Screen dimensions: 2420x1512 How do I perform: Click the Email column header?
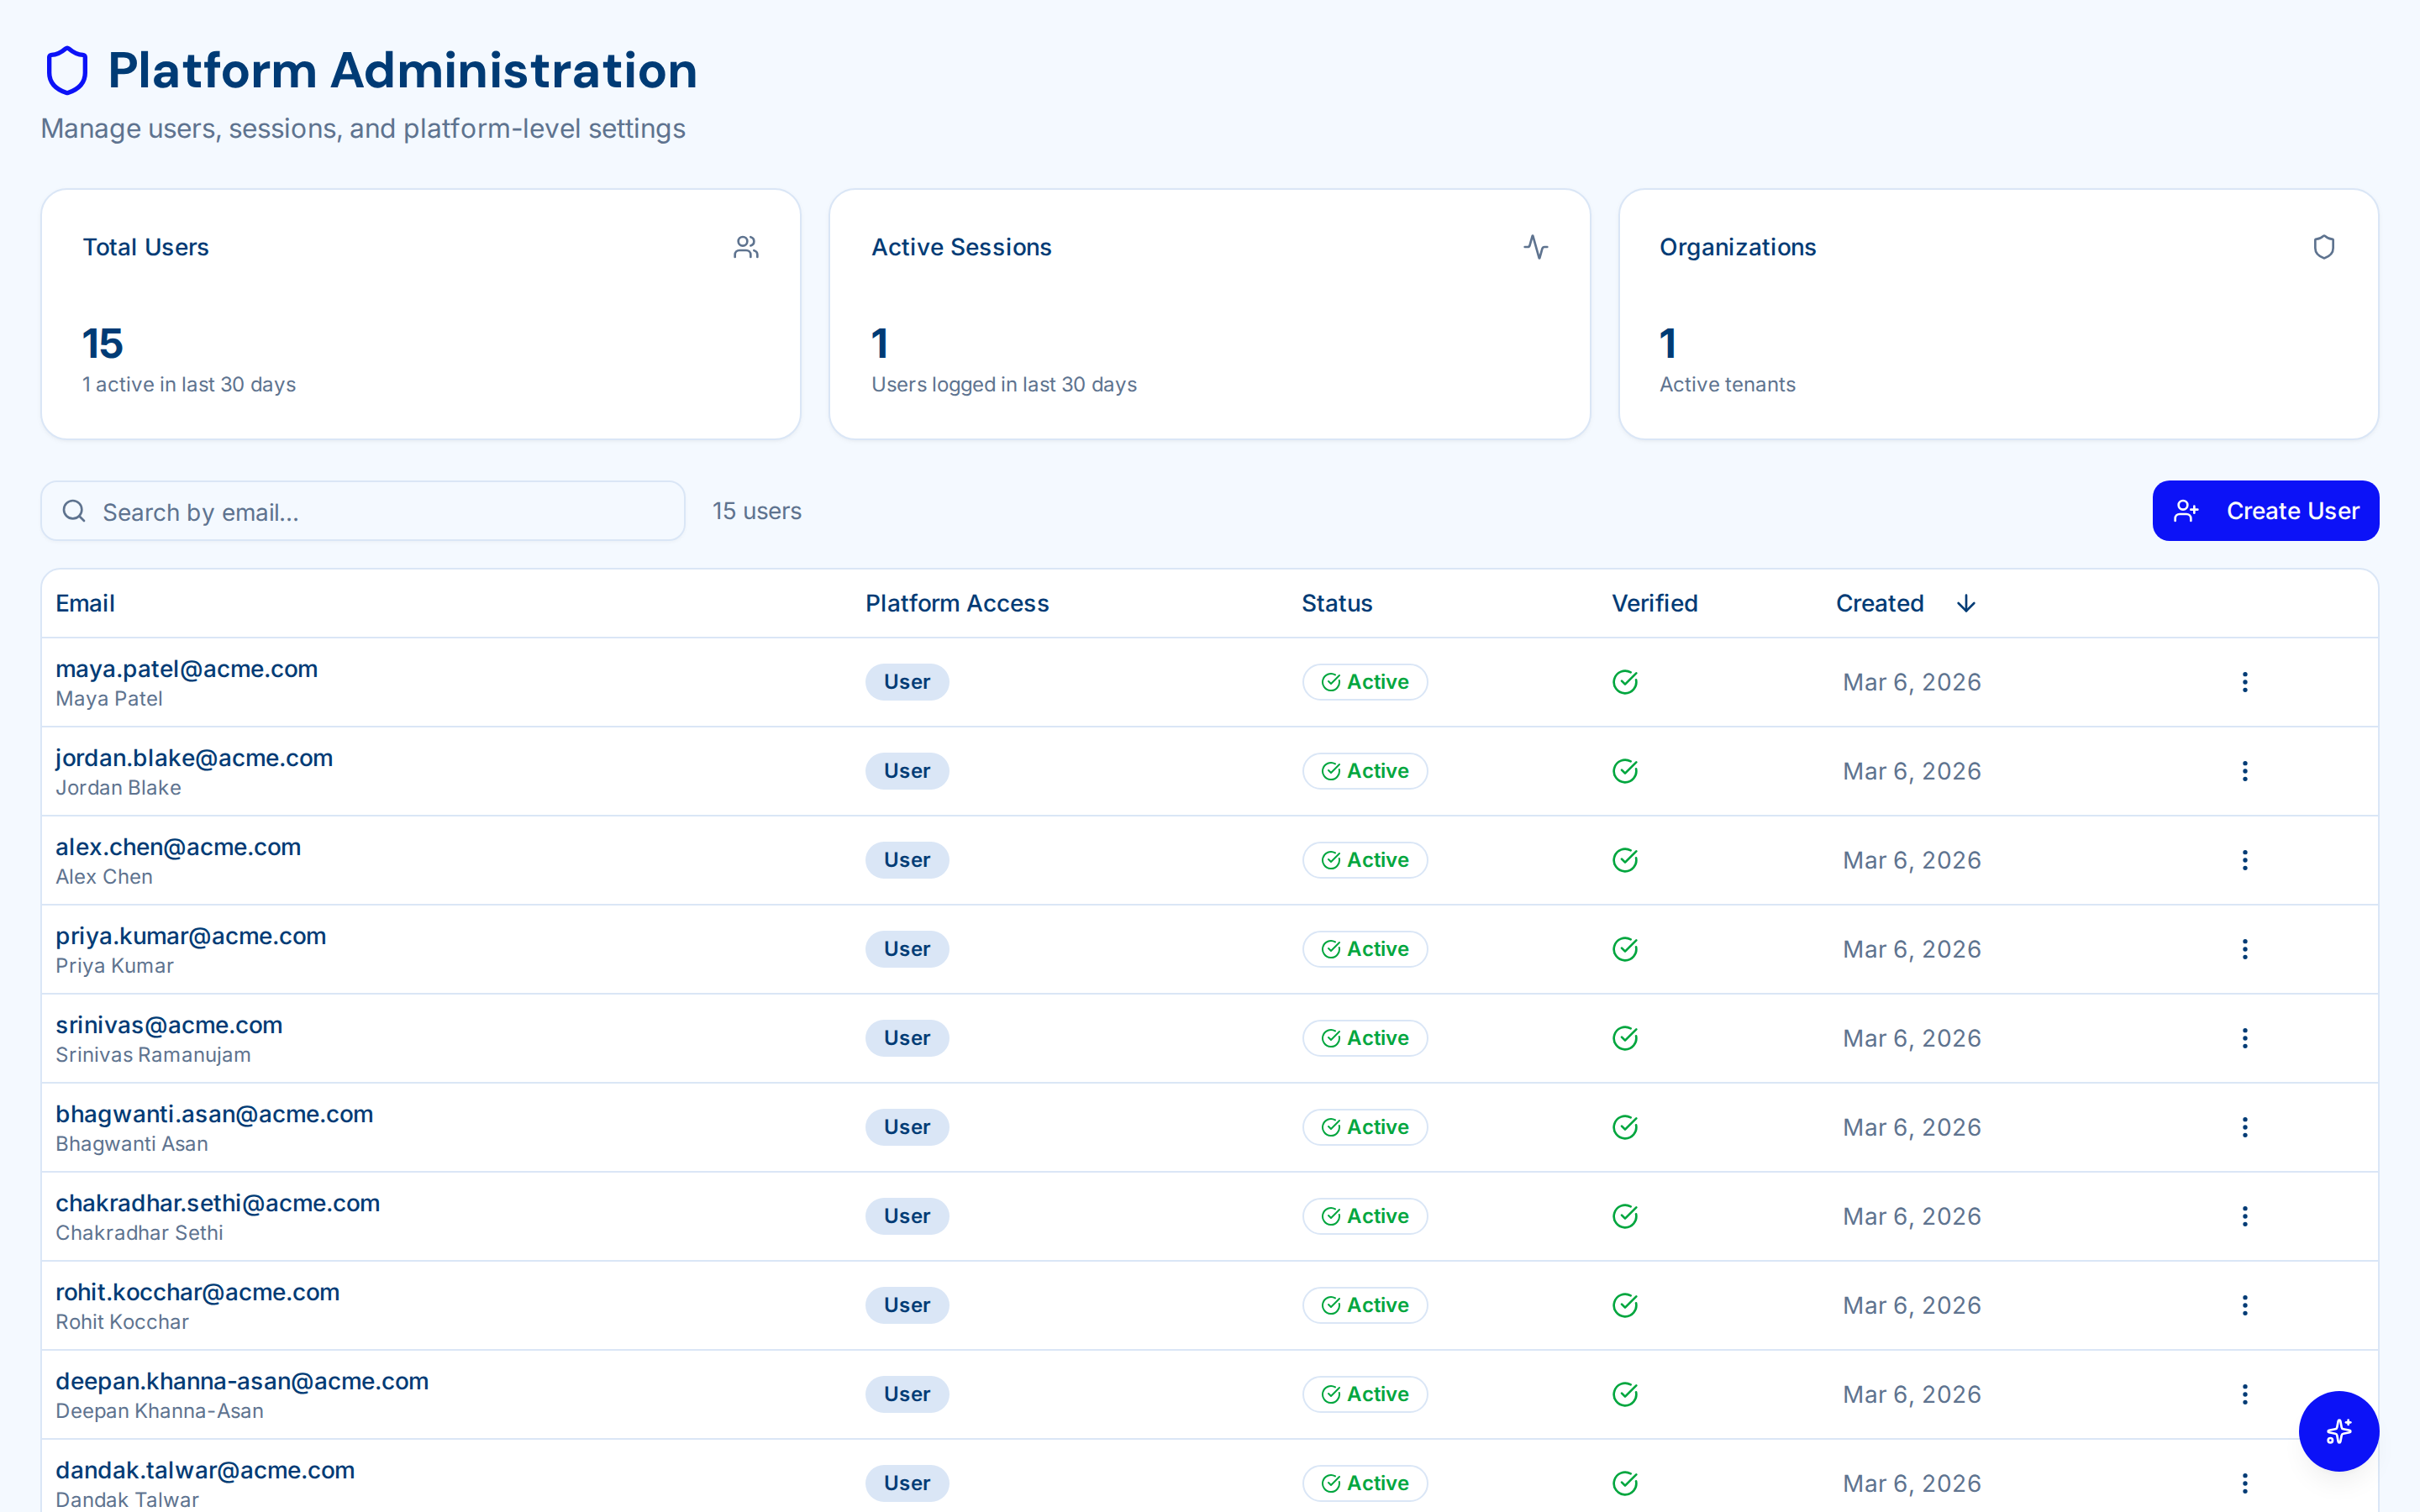click(85, 603)
